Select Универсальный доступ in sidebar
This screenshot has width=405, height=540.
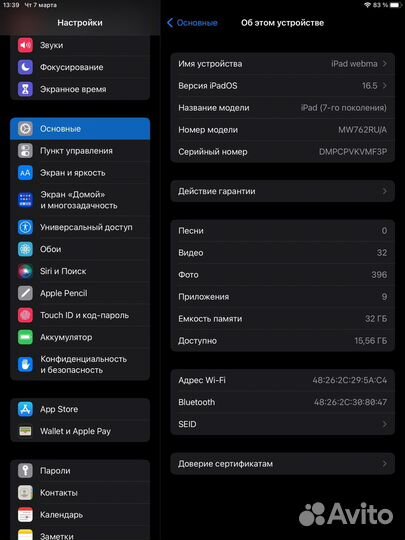(x=80, y=227)
